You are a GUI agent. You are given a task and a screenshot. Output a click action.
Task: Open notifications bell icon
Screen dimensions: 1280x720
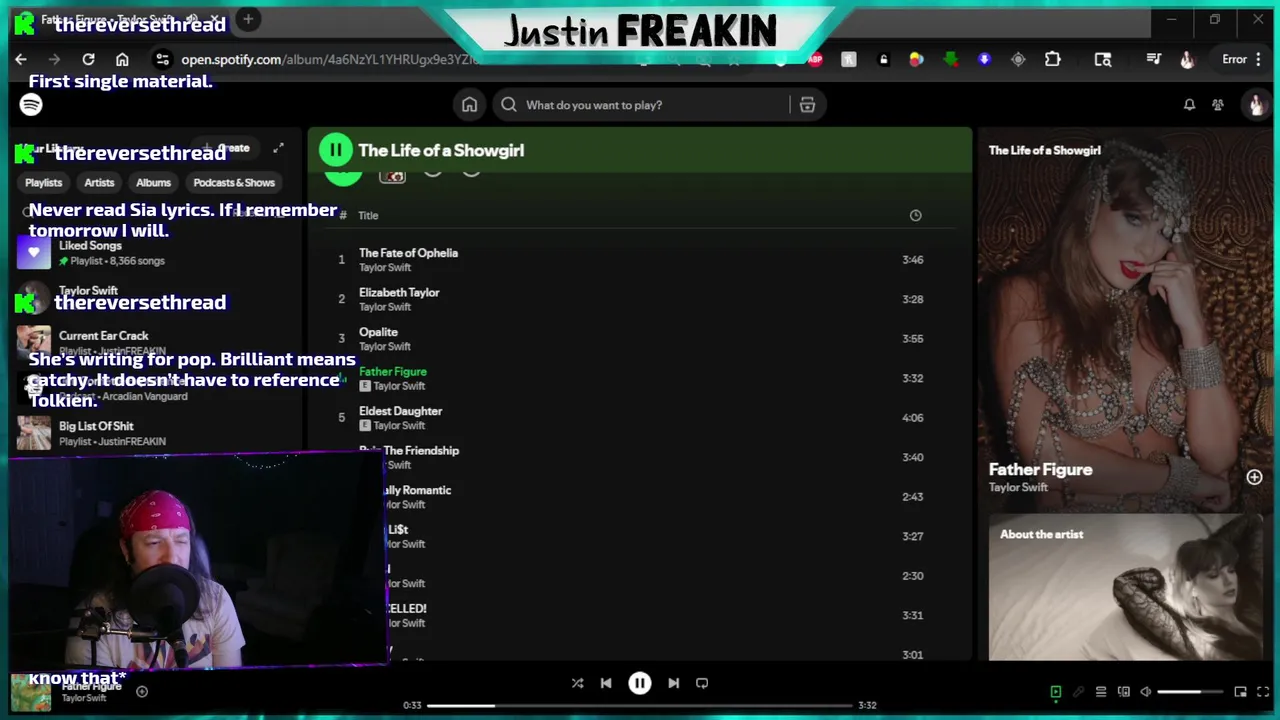click(1189, 105)
